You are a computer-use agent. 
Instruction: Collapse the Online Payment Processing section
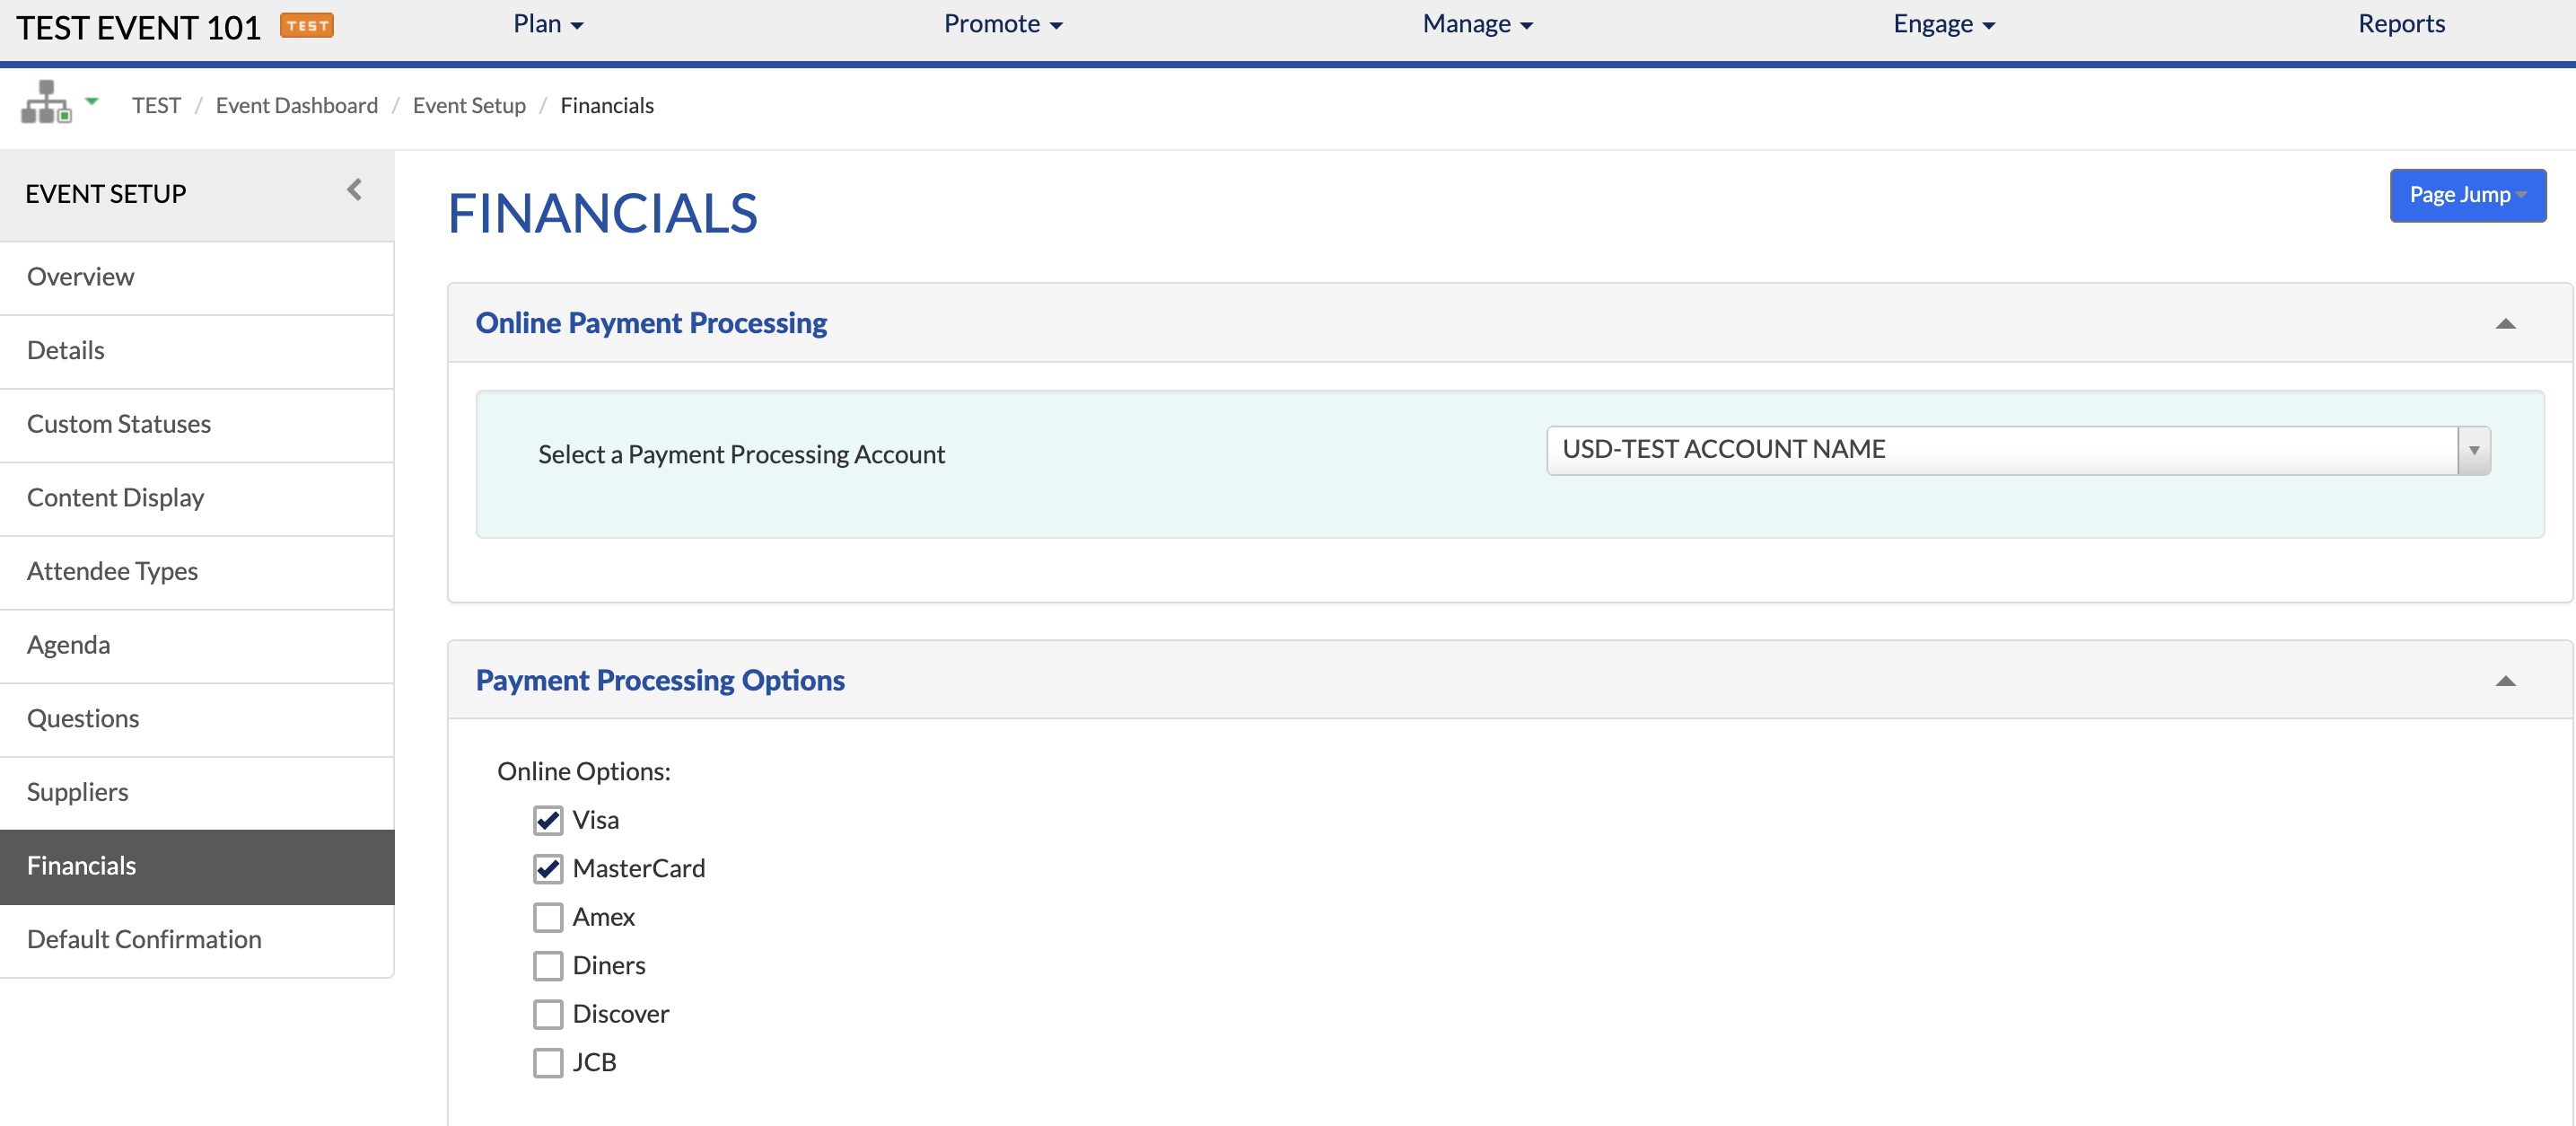click(2505, 323)
